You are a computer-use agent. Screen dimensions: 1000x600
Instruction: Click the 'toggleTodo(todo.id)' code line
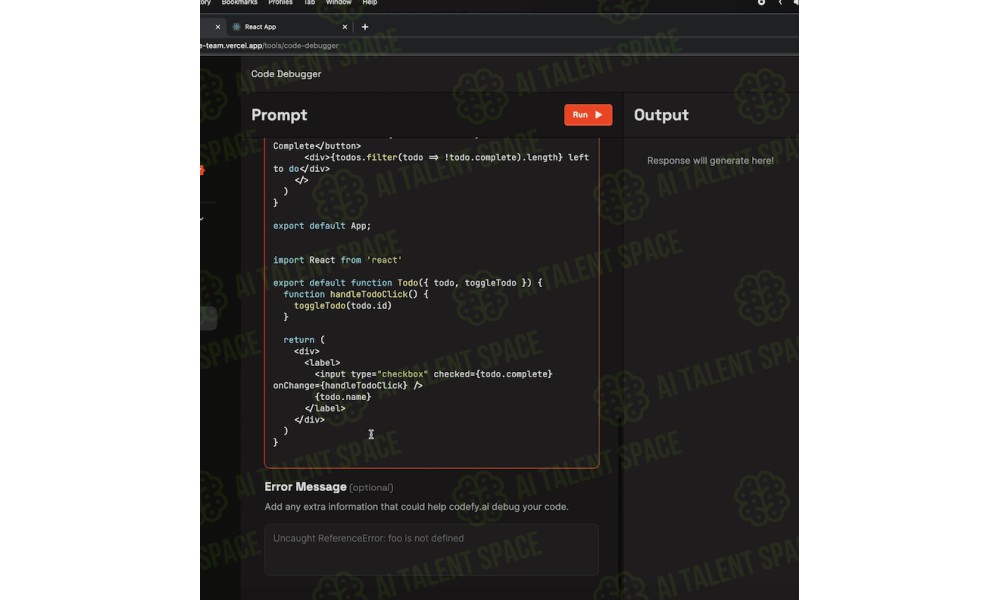click(342, 306)
